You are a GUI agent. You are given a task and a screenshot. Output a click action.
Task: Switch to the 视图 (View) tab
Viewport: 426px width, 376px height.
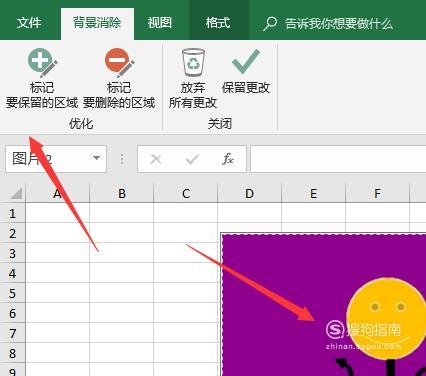tap(160, 23)
